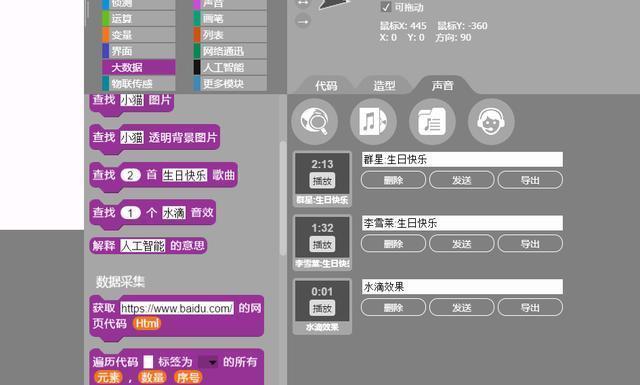Select the no-rotation arrow icon
Viewport: 640px width, 385px height.
[x=303, y=21]
